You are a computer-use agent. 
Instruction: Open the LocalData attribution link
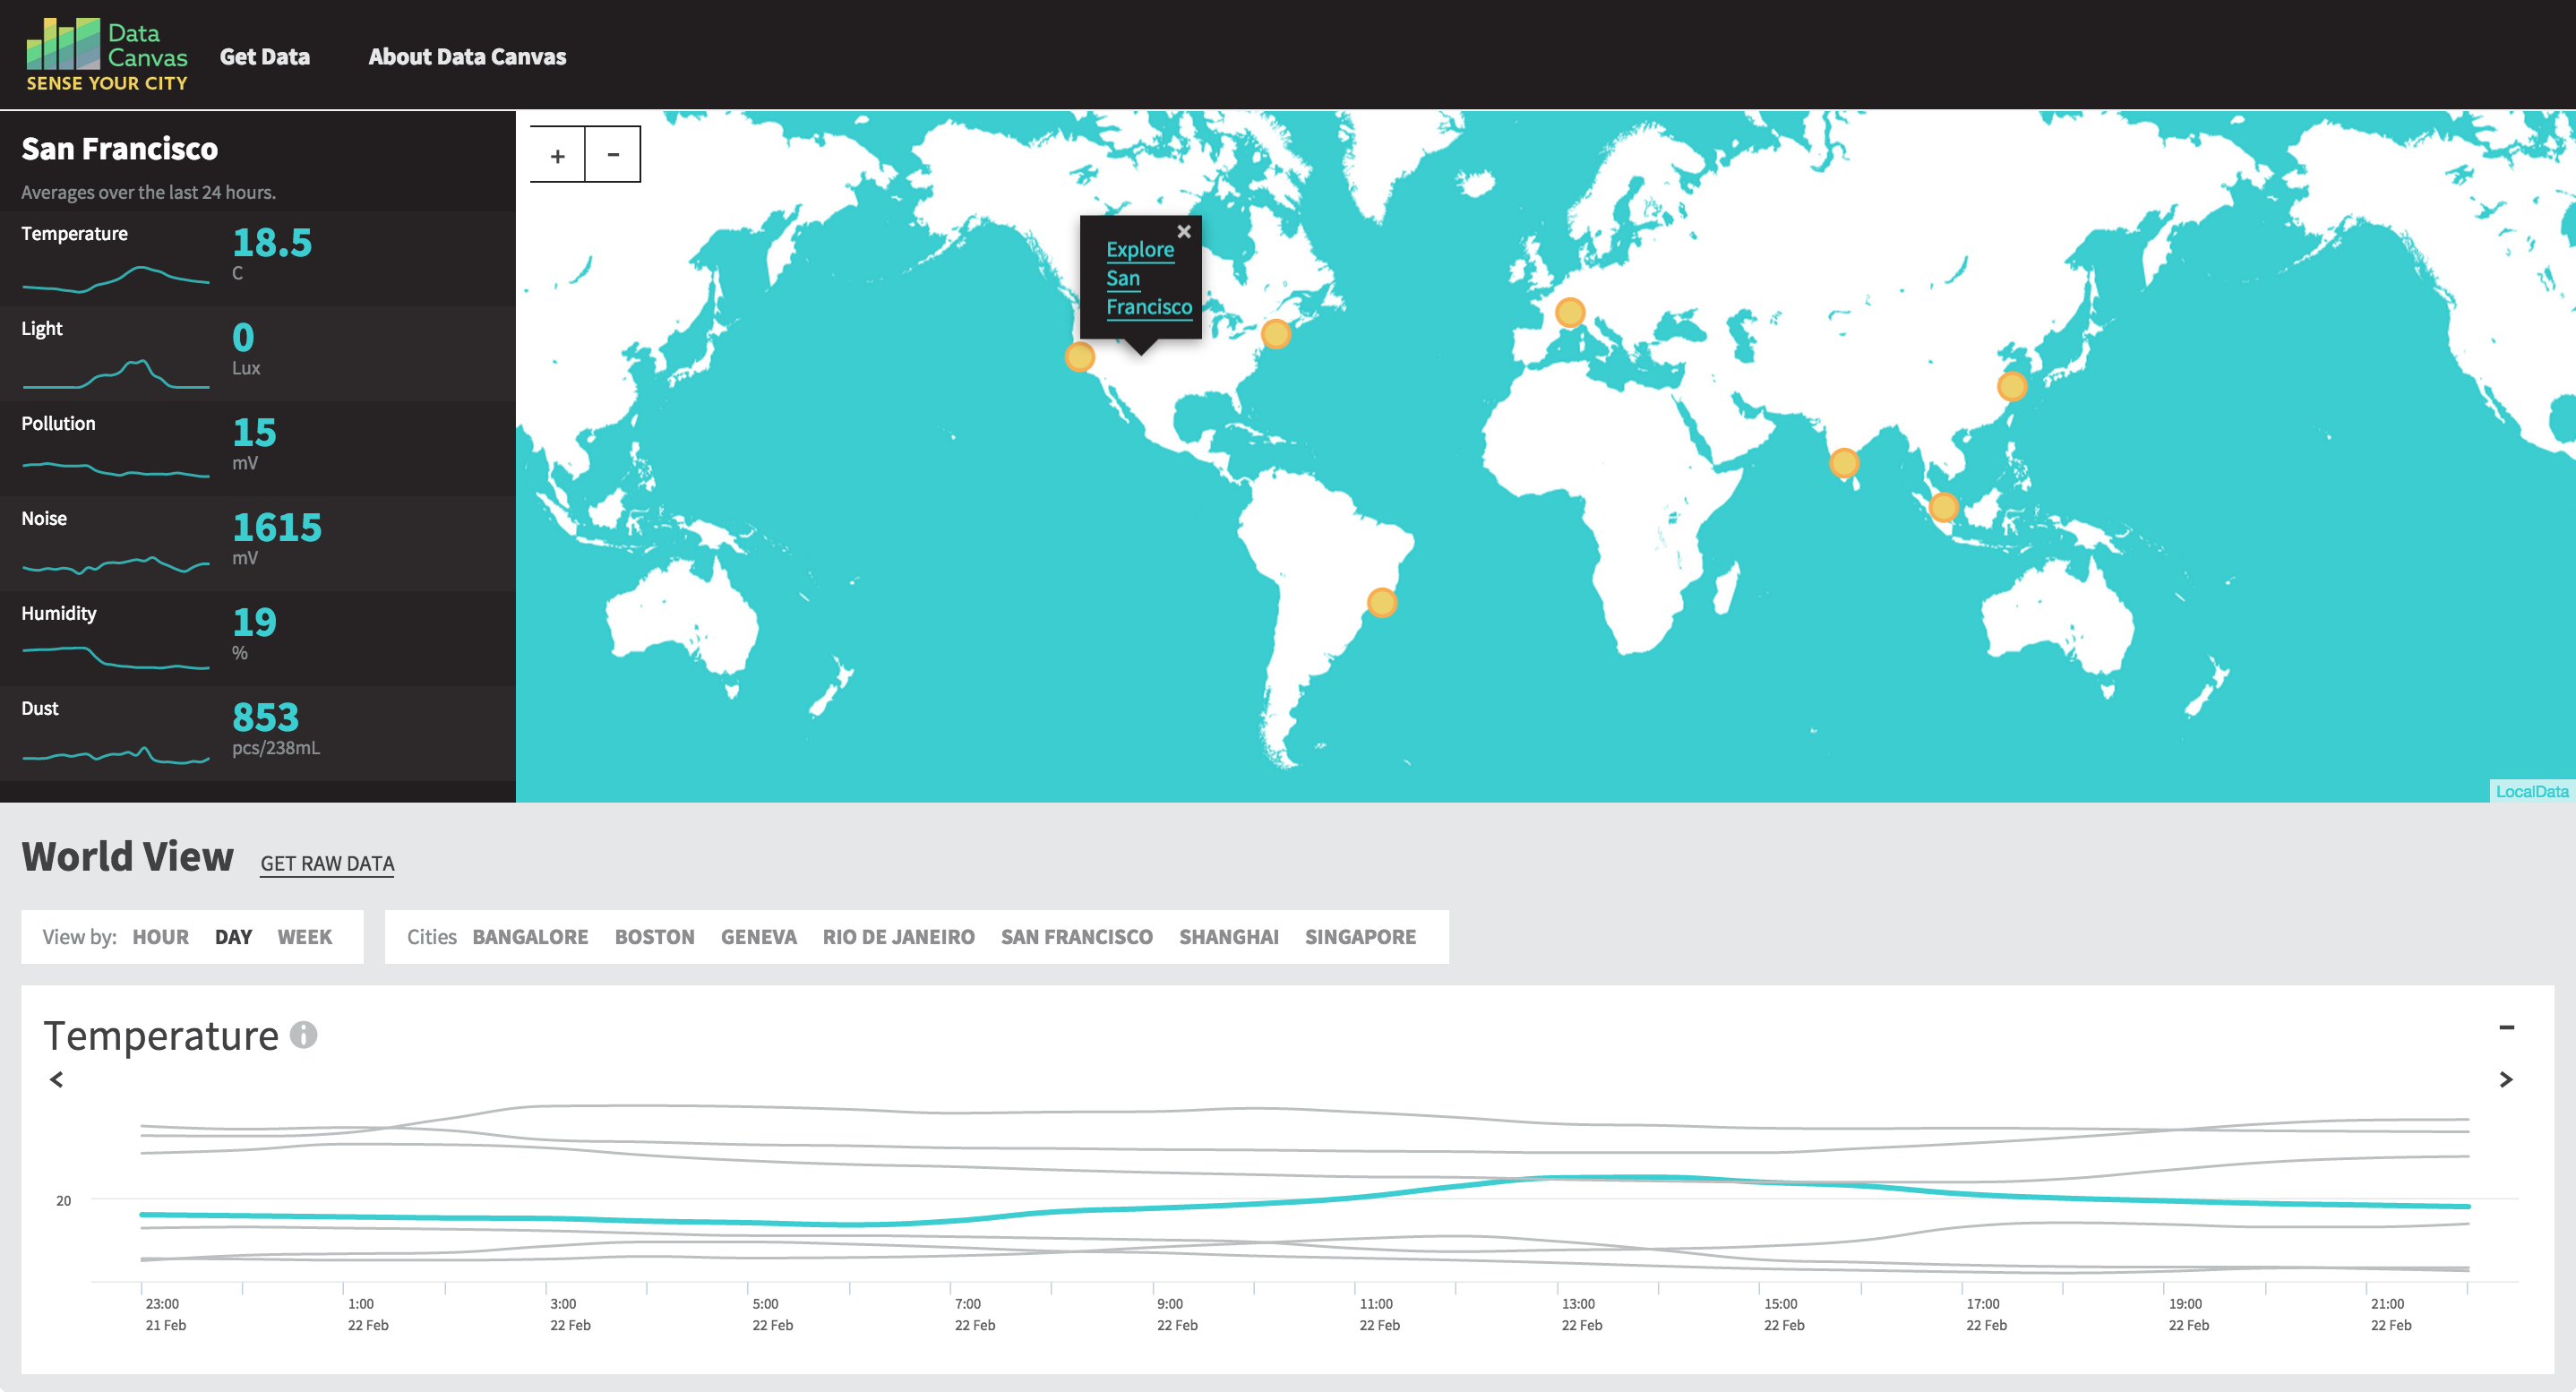pos(2531,791)
